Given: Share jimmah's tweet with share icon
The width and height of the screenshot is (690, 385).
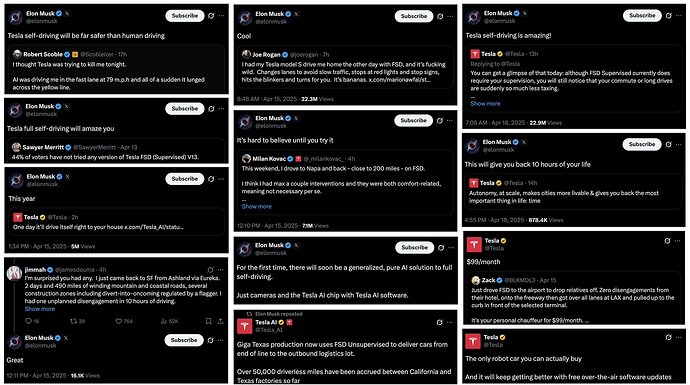Looking at the screenshot, I should (220, 321).
